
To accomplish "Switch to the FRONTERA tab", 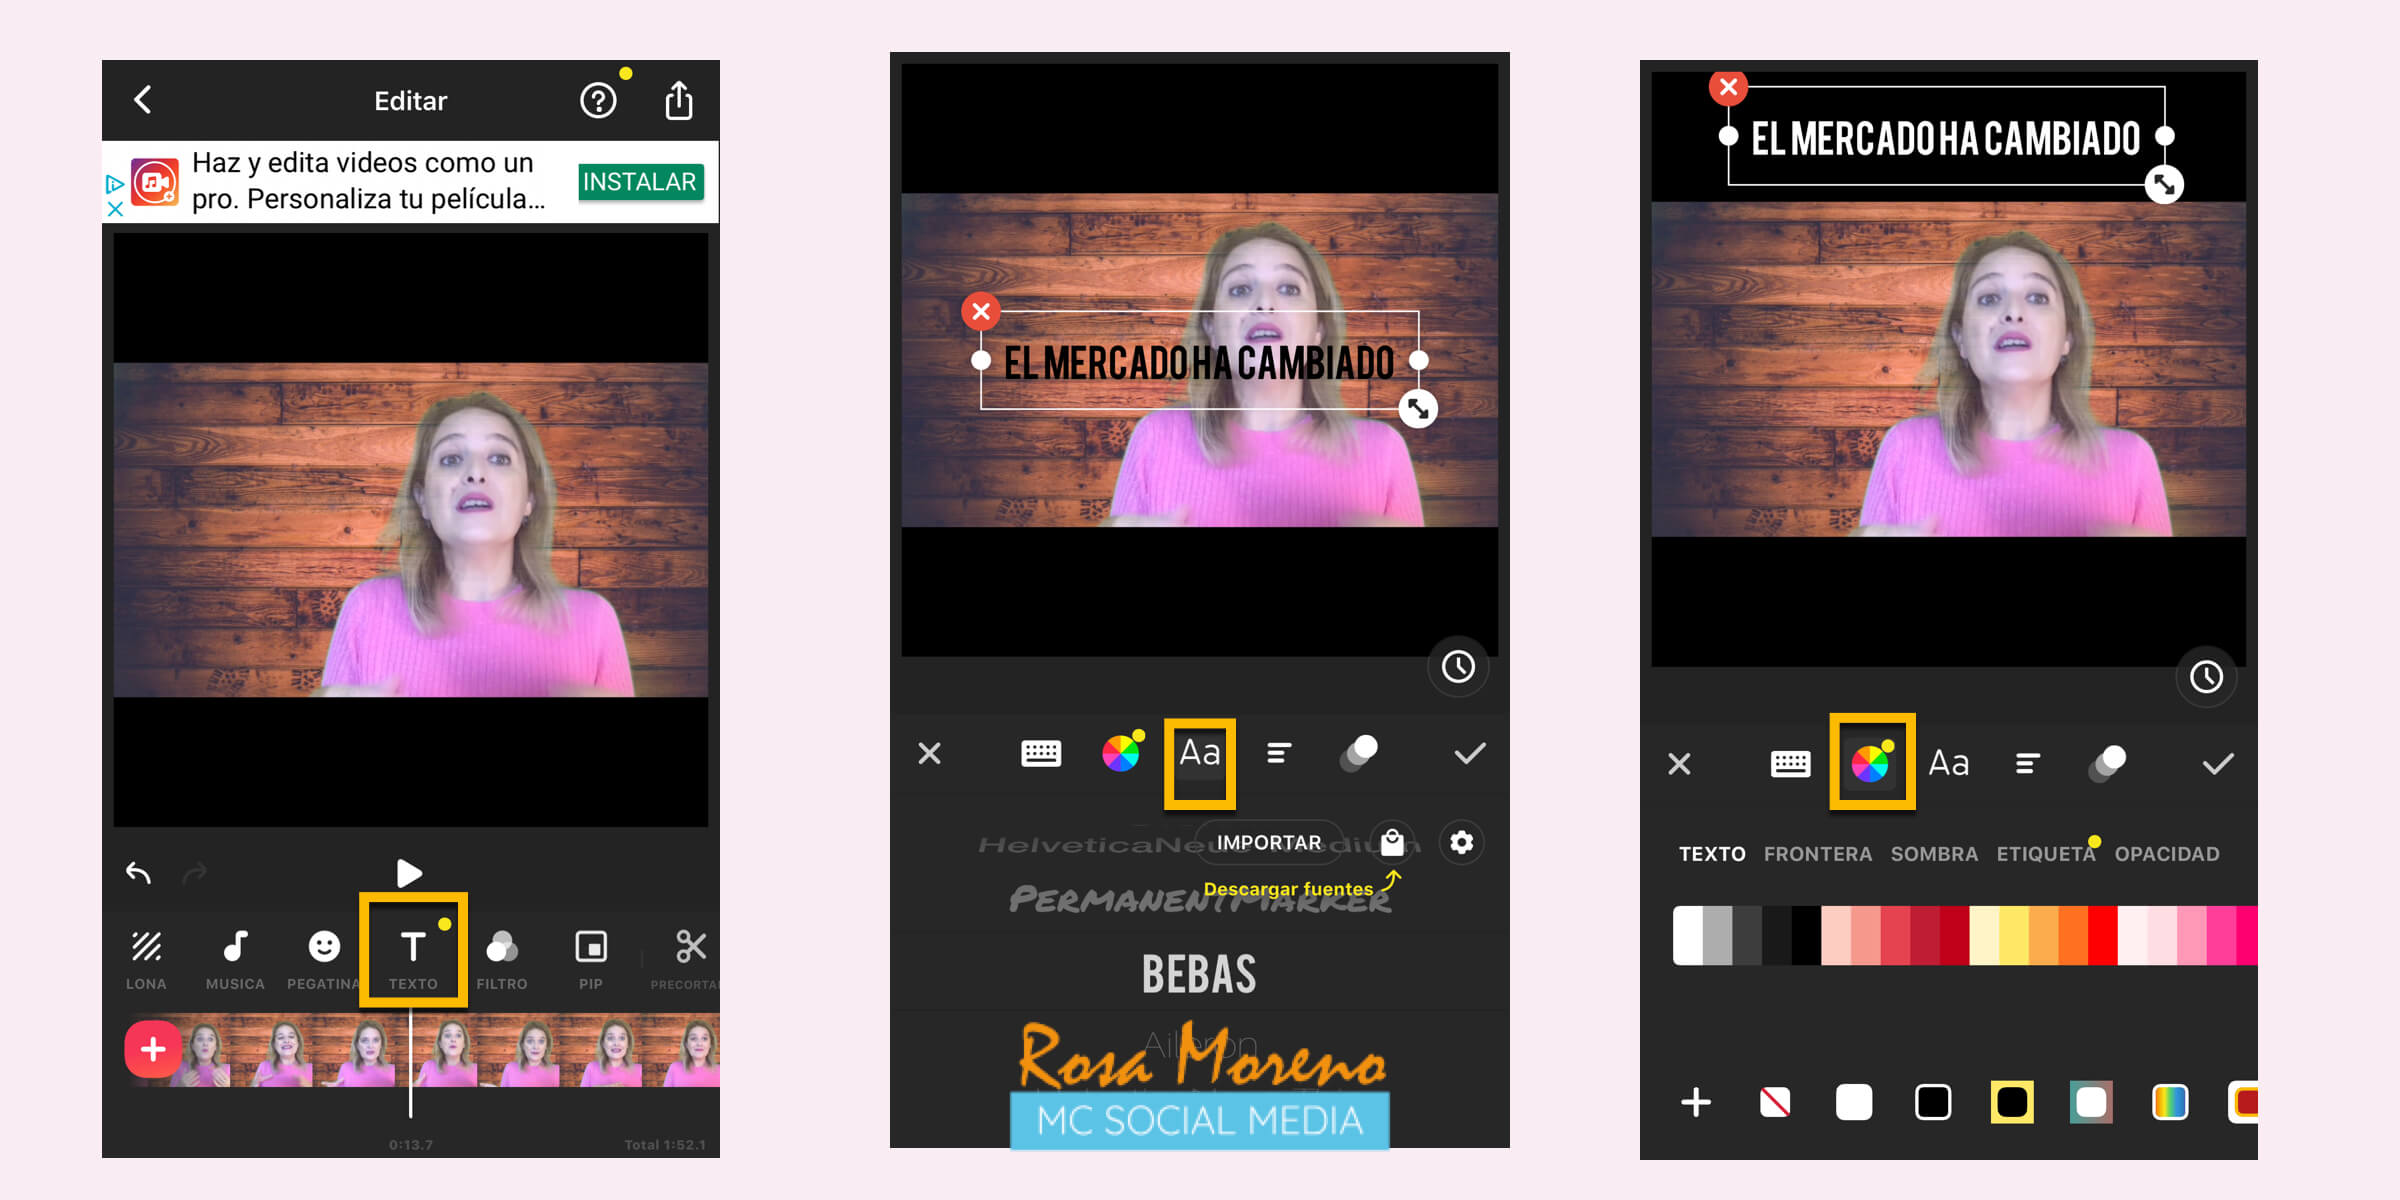I will pyautogui.click(x=1817, y=854).
